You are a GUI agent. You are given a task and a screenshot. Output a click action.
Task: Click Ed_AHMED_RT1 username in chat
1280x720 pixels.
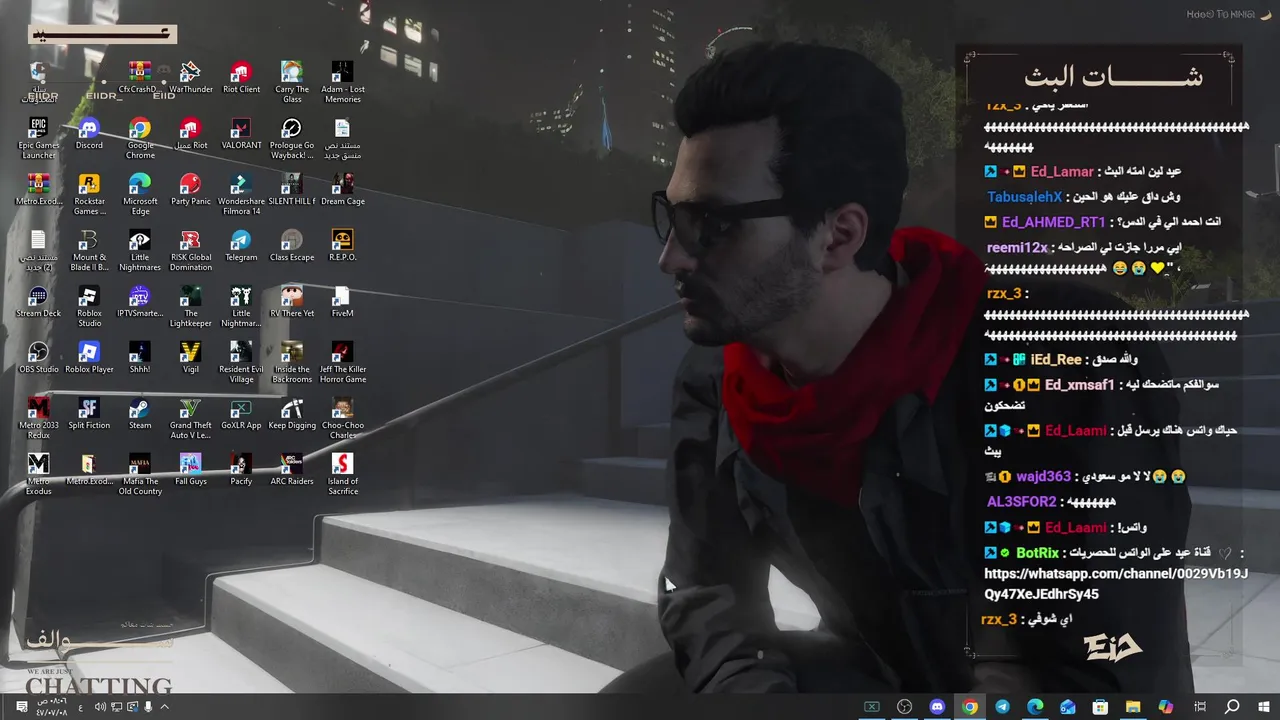click(1054, 222)
